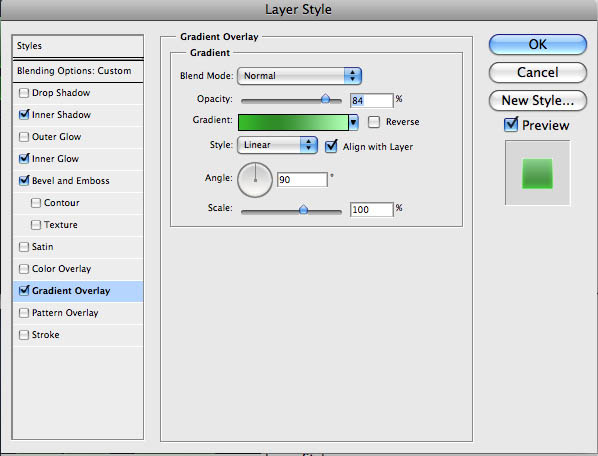Click the green style preview thumbnail
The width and height of the screenshot is (598, 456).
pyautogui.click(x=537, y=173)
